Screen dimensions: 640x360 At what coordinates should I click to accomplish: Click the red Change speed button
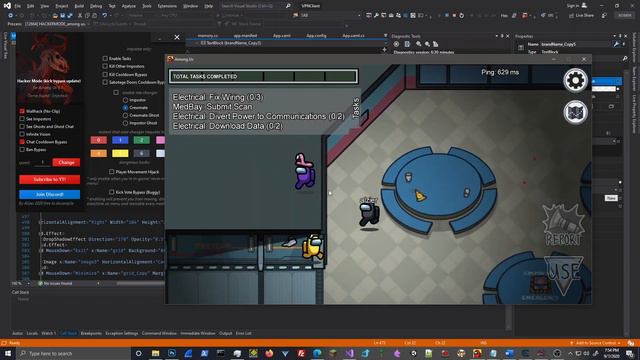point(66,162)
